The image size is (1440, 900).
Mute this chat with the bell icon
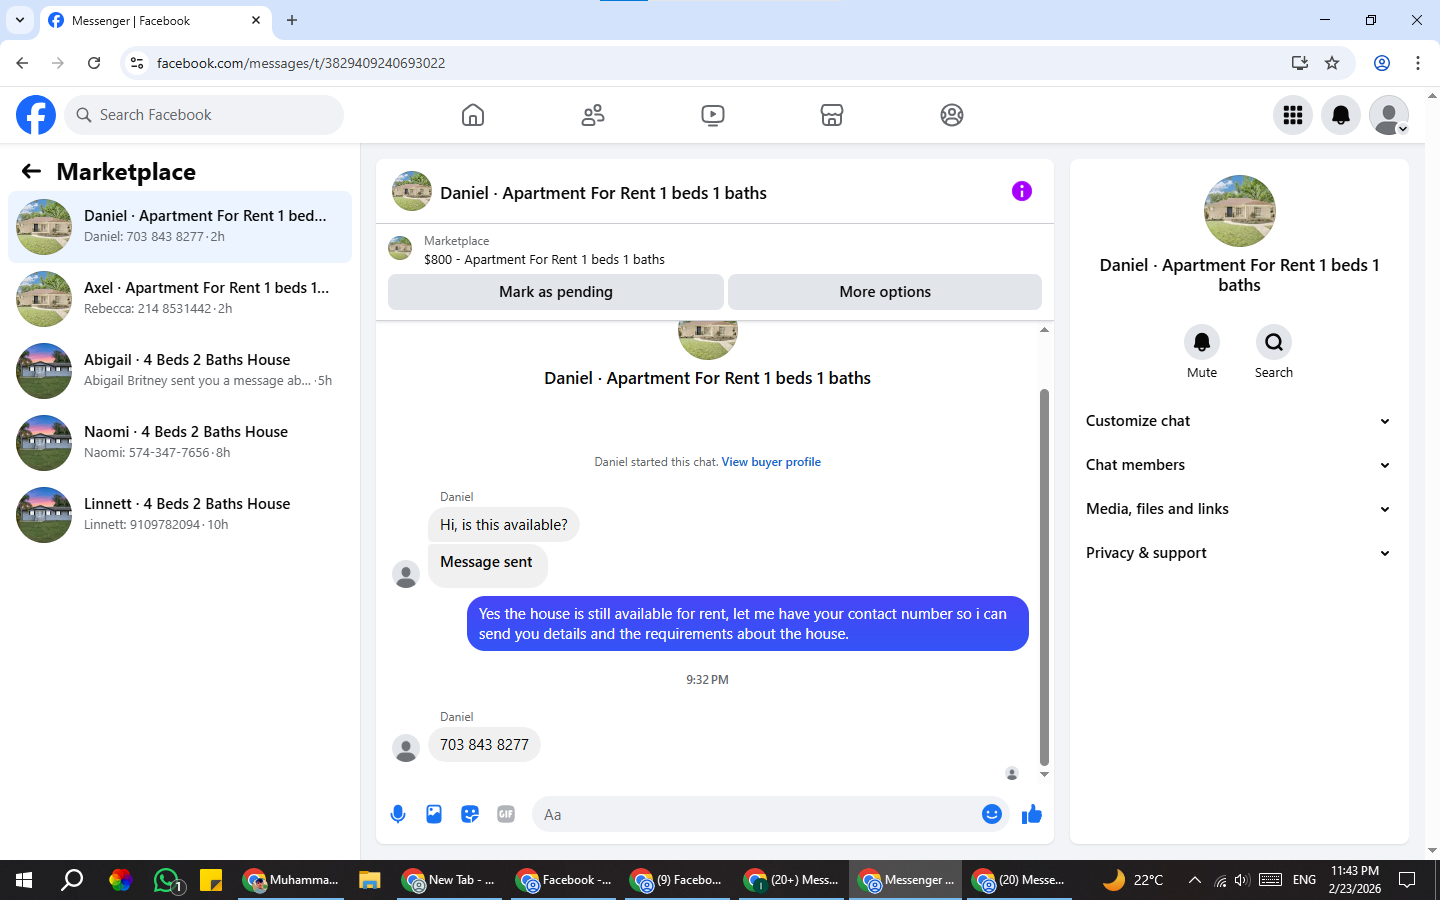[x=1202, y=342]
